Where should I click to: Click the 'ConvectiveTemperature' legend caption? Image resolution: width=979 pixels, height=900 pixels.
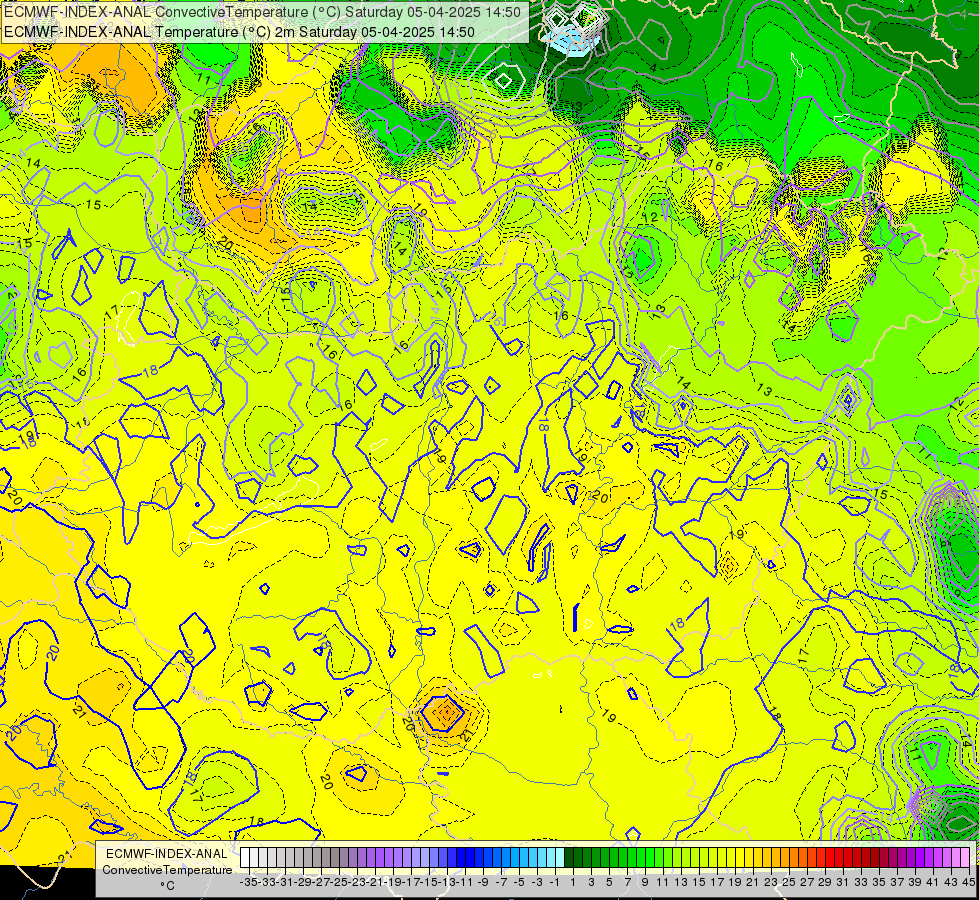pos(167,869)
